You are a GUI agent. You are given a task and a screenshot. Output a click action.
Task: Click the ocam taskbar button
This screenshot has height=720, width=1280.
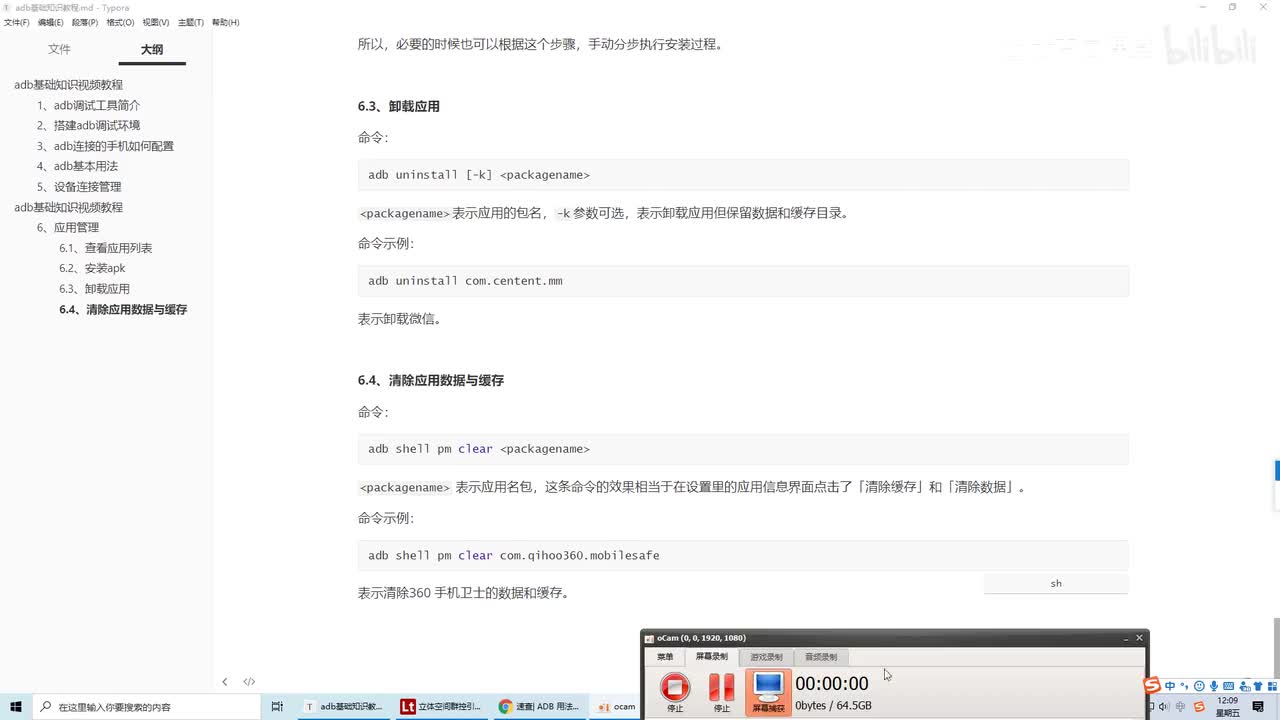point(617,706)
